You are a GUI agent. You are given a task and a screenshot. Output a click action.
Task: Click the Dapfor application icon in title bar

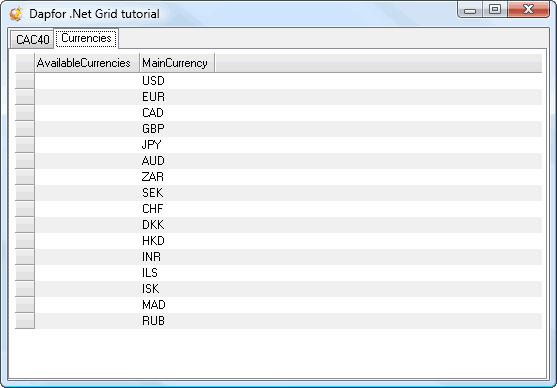coord(16,14)
